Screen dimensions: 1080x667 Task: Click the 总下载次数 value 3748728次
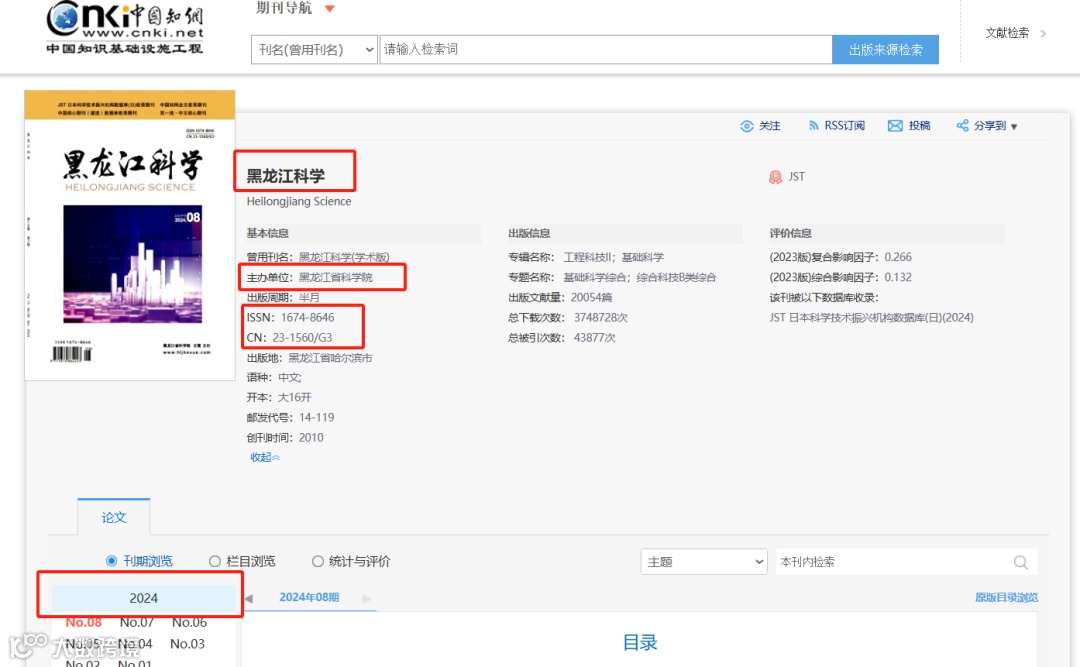(x=601, y=318)
